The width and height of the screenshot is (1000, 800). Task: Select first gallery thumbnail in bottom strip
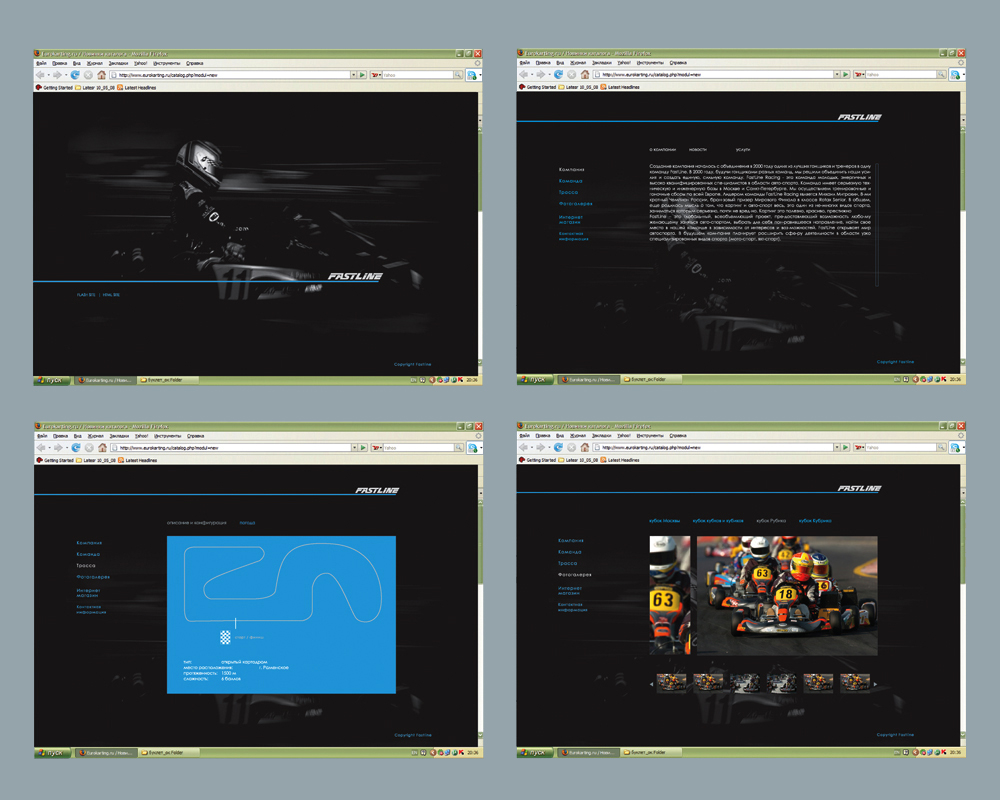pyautogui.click(x=671, y=683)
